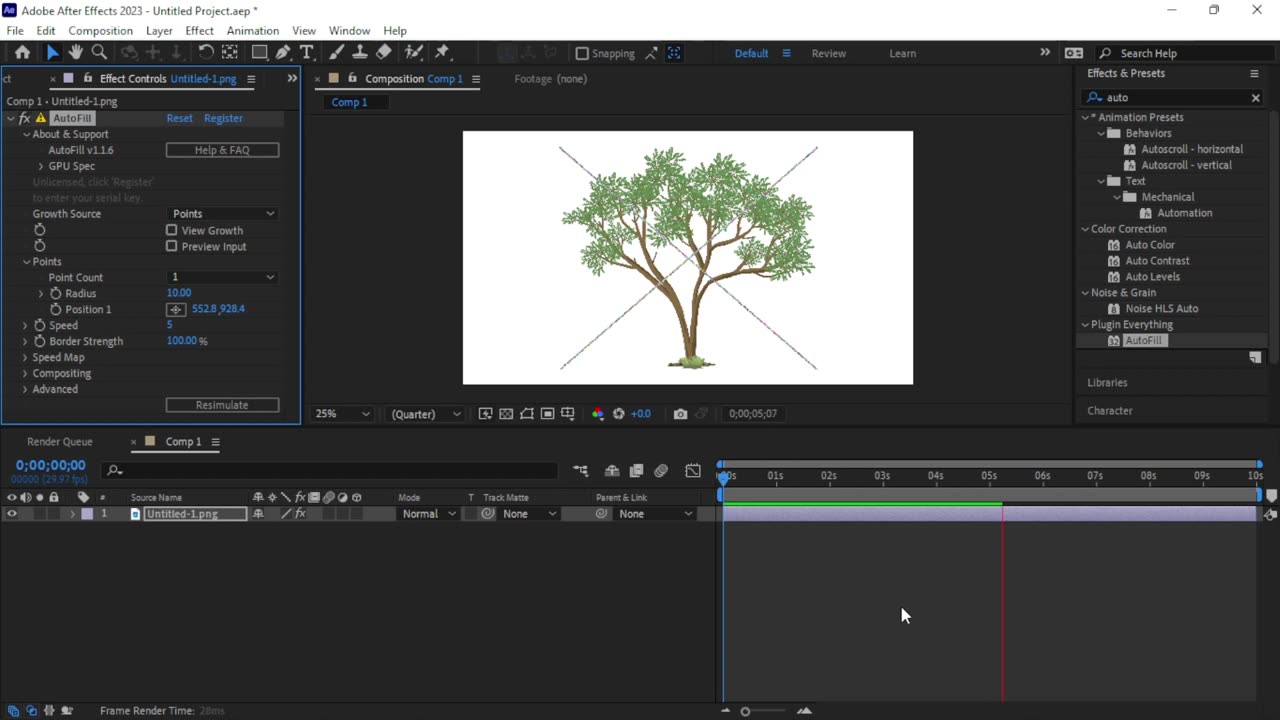The height and width of the screenshot is (720, 1280).
Task: Open Composition Mini-Flowchart in timeline
Action: 581,471
